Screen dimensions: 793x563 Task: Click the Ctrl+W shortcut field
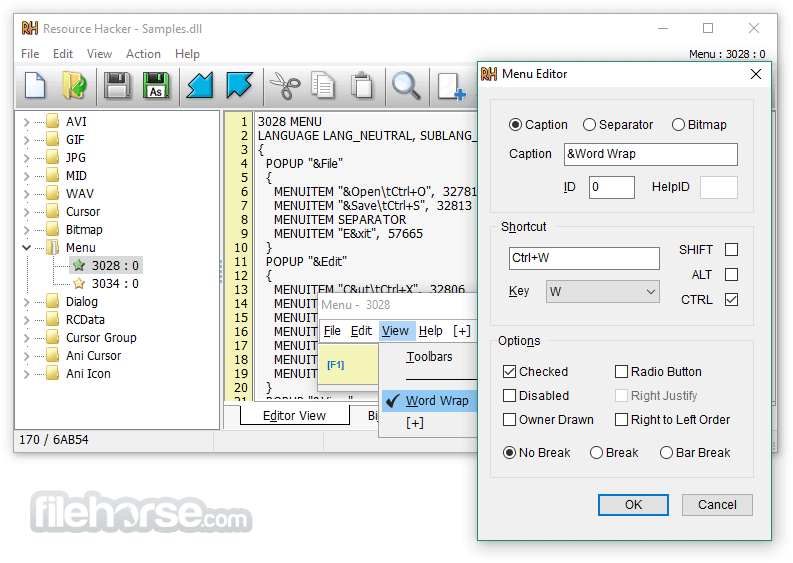(584, 258)
